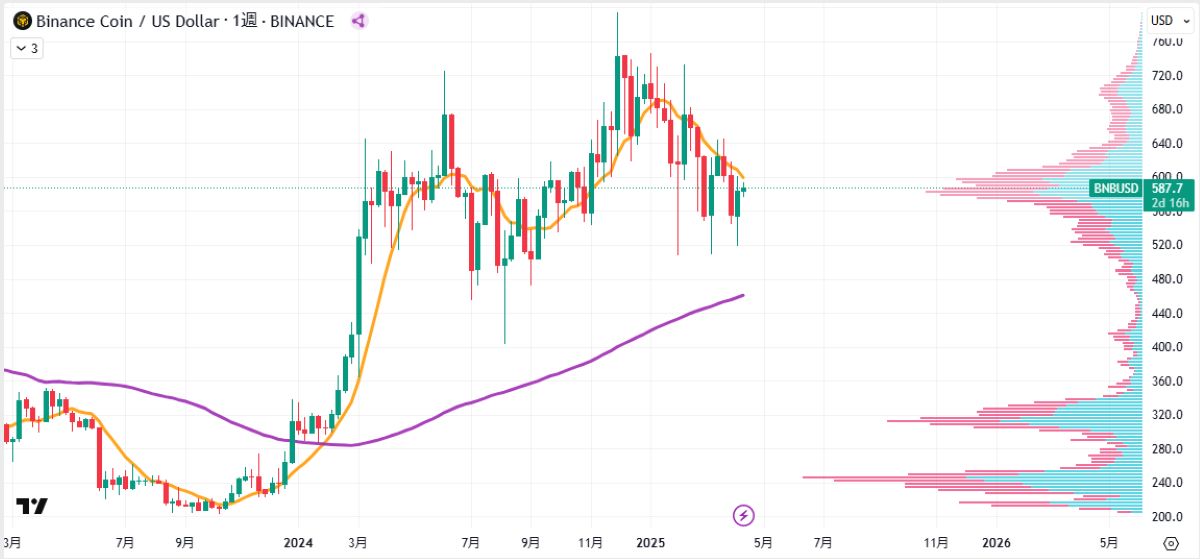The height and width of the screenshot is (559, 1200).
Task: Open the purple share-nodes icon beside BINANCE
Action: pyautogui.click(x=358, y=20)
